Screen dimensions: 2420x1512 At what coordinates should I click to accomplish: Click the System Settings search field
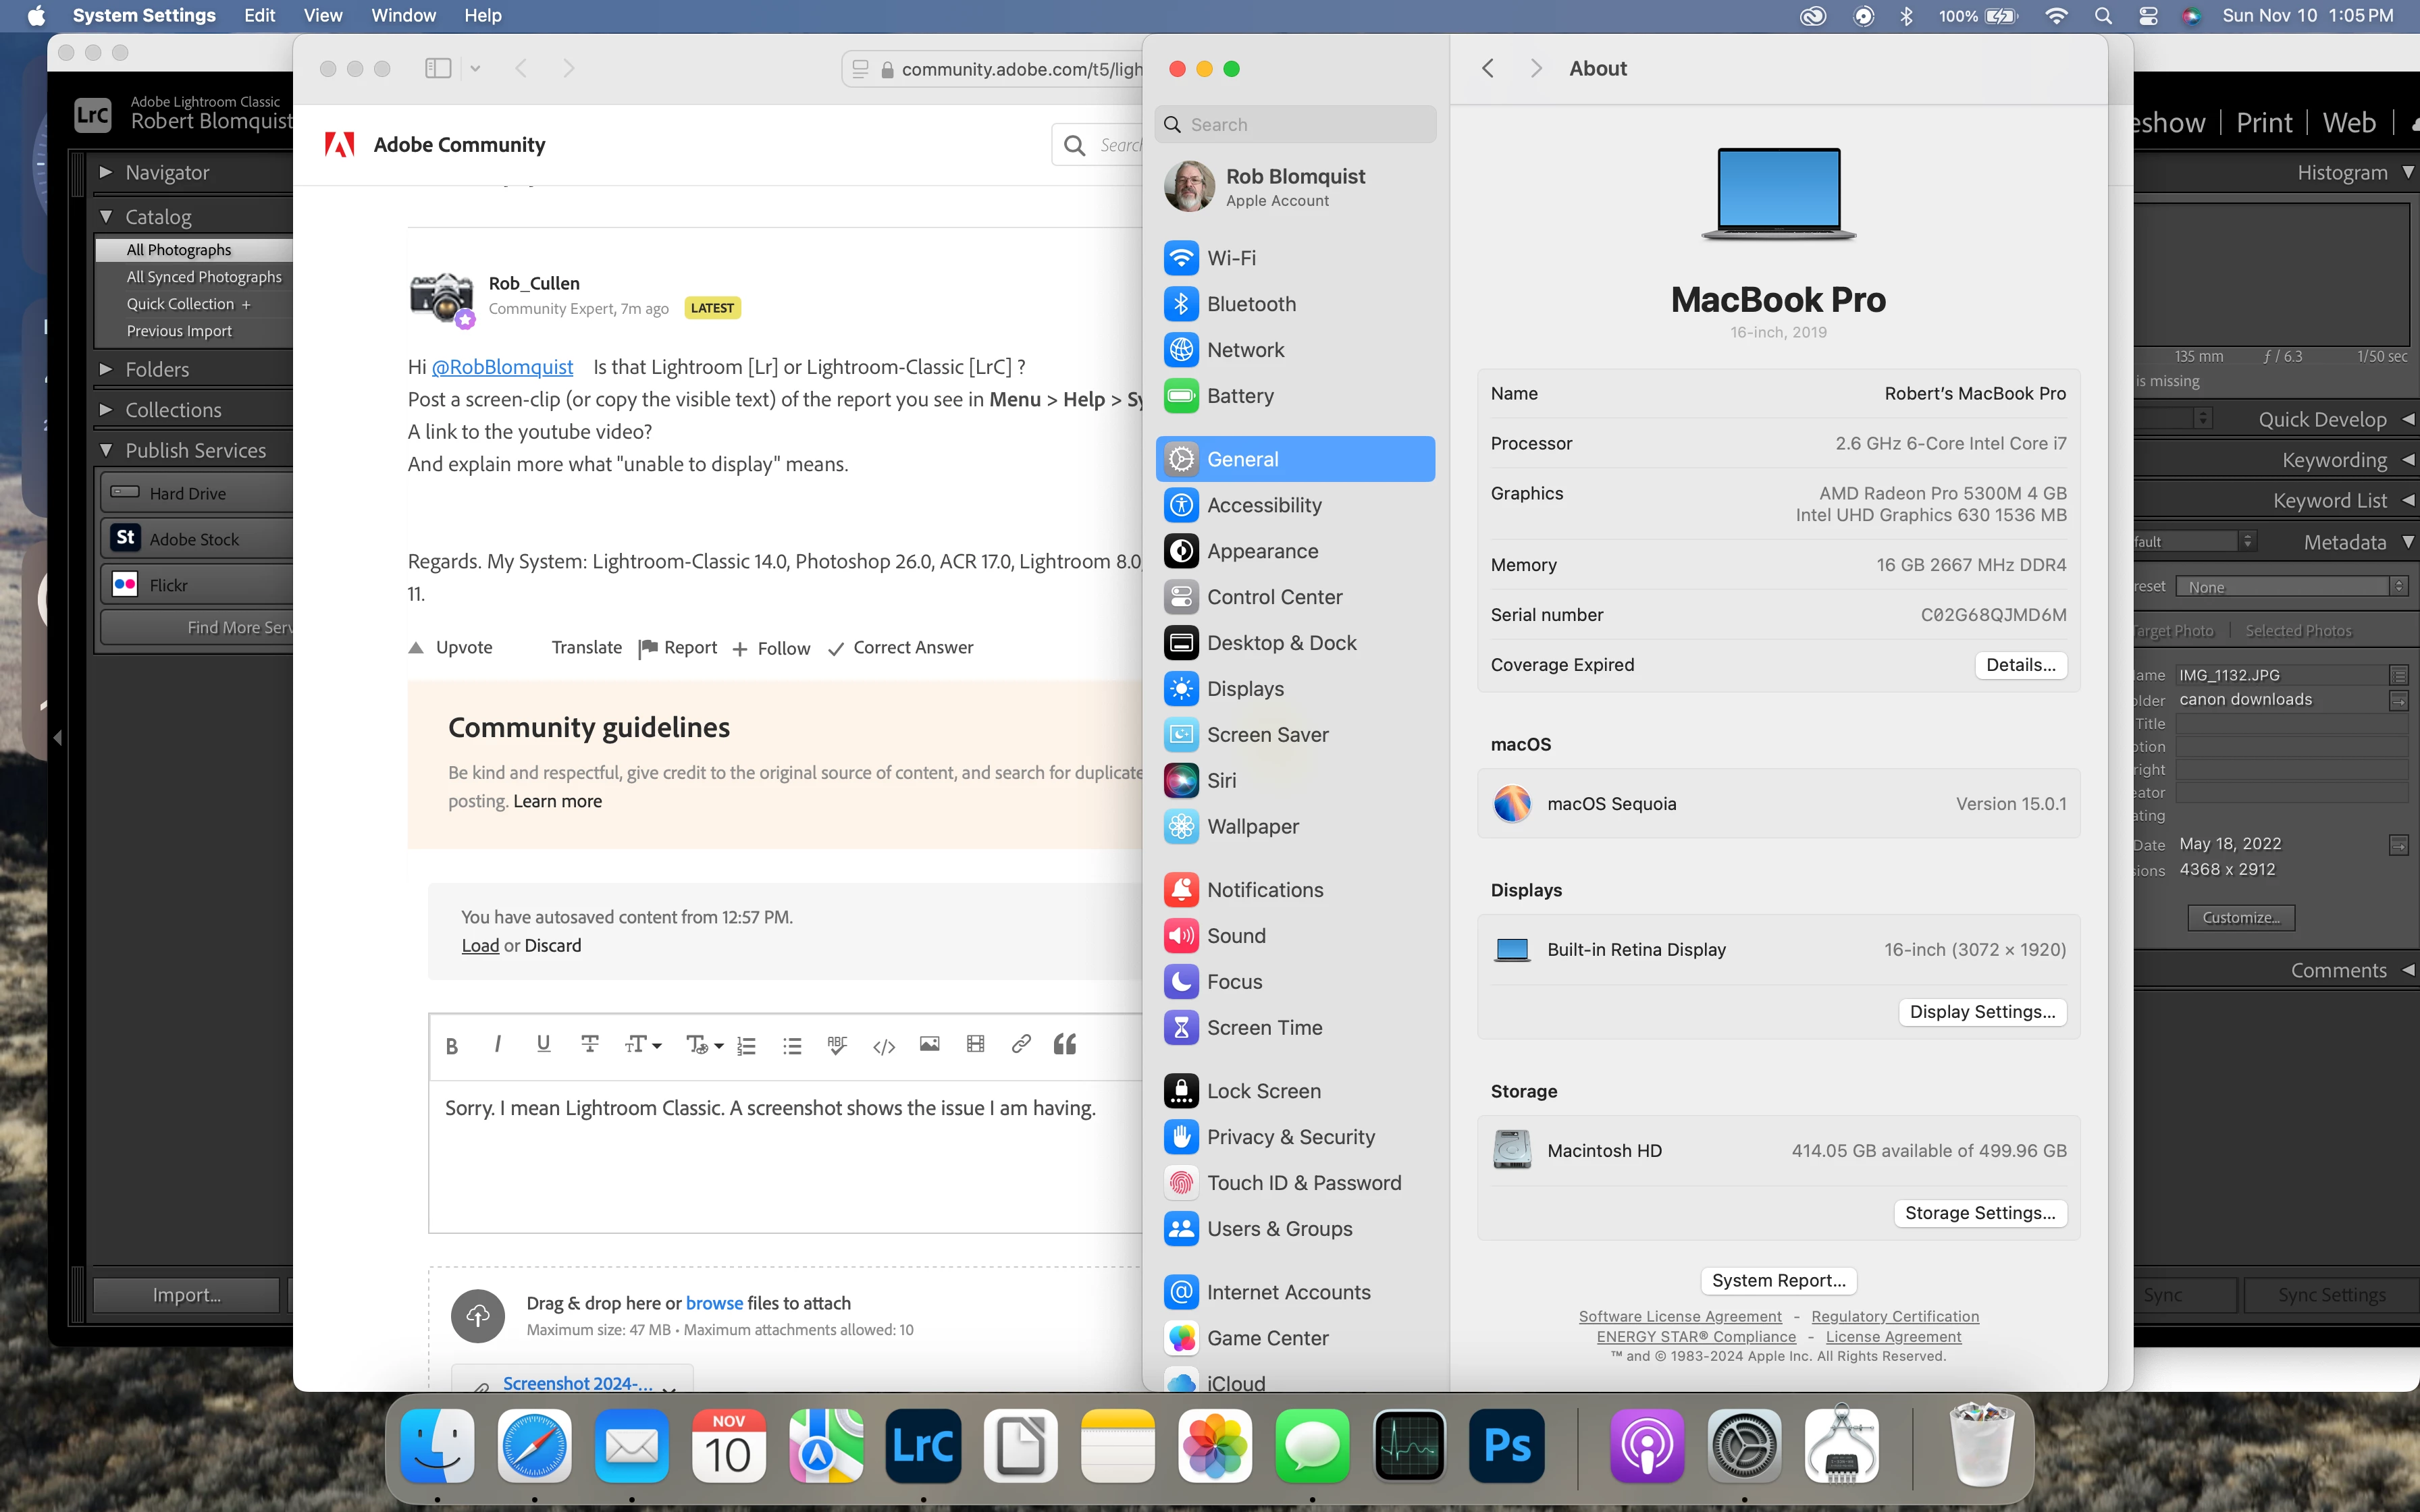point(1296,125)
